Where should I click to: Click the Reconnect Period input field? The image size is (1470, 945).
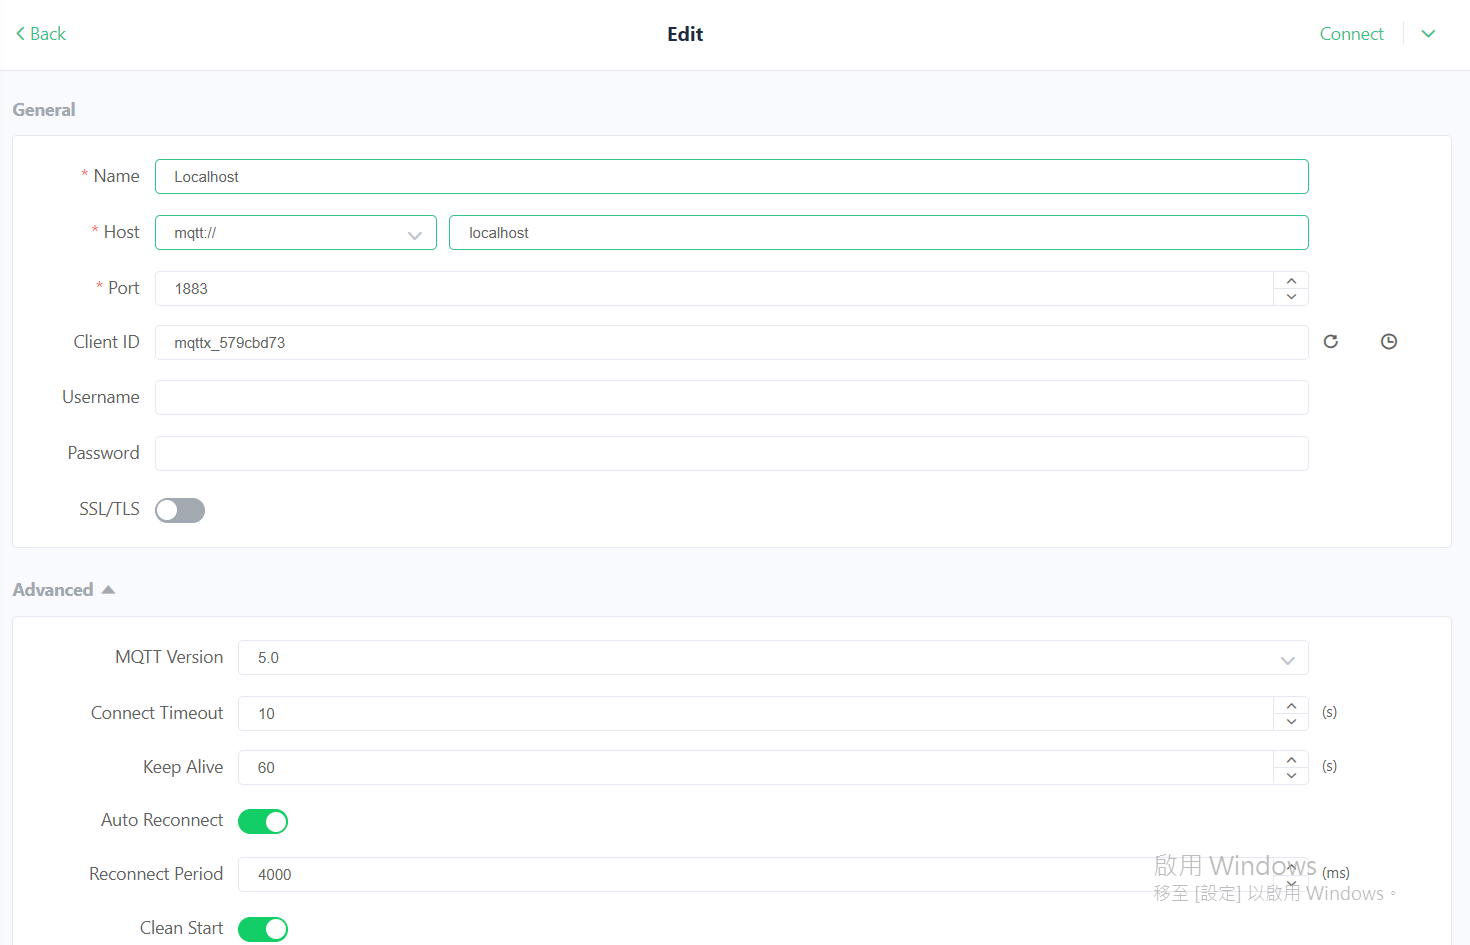pos(755,875)
